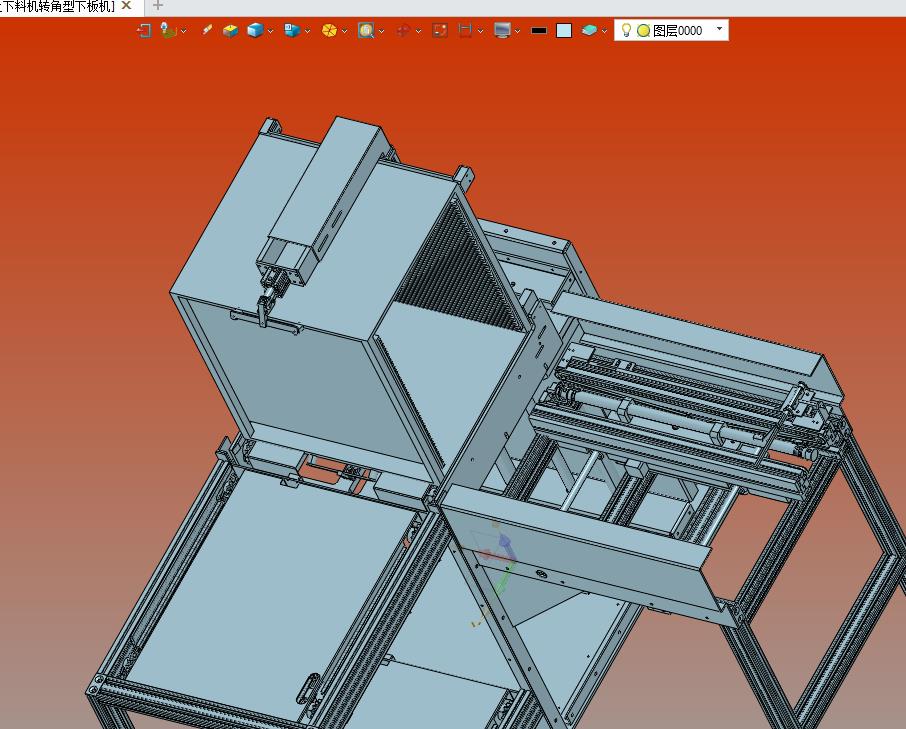This screenshot has width=906, height=729.
Task: Add a new tab with the plus button
Action: click(x=157, y=6)
